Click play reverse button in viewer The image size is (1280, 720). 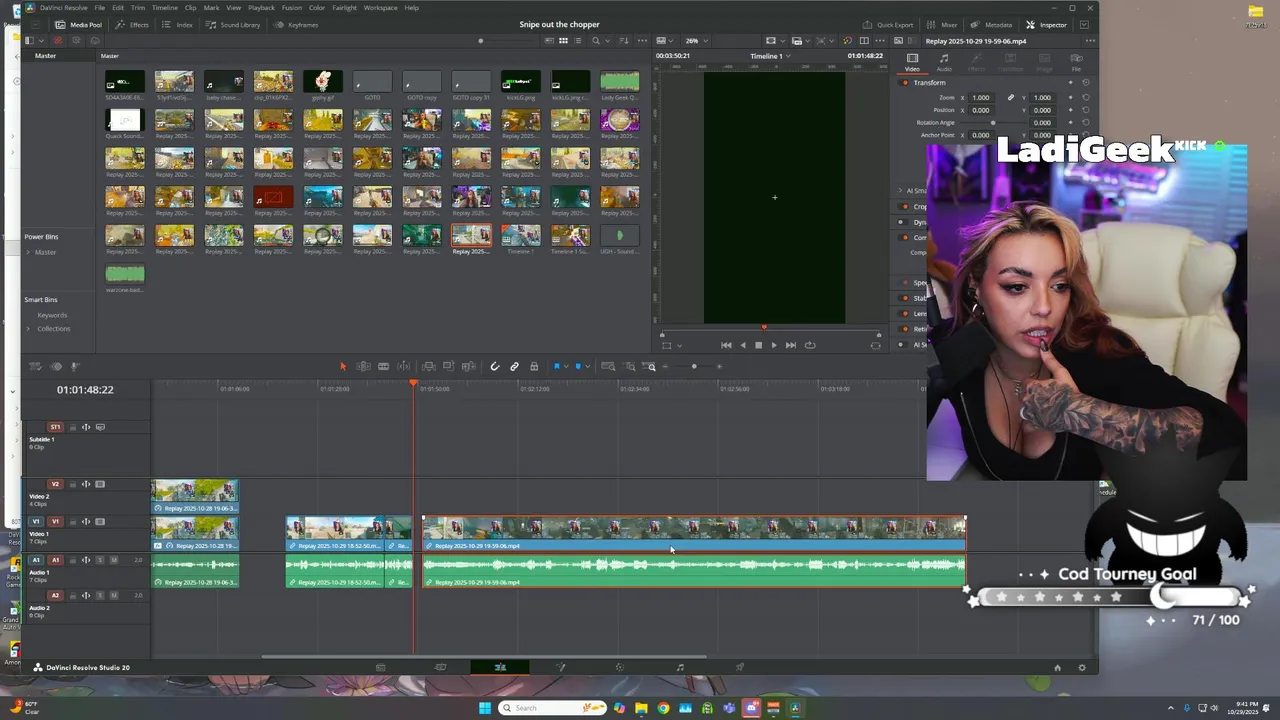(x=742, y=345)
